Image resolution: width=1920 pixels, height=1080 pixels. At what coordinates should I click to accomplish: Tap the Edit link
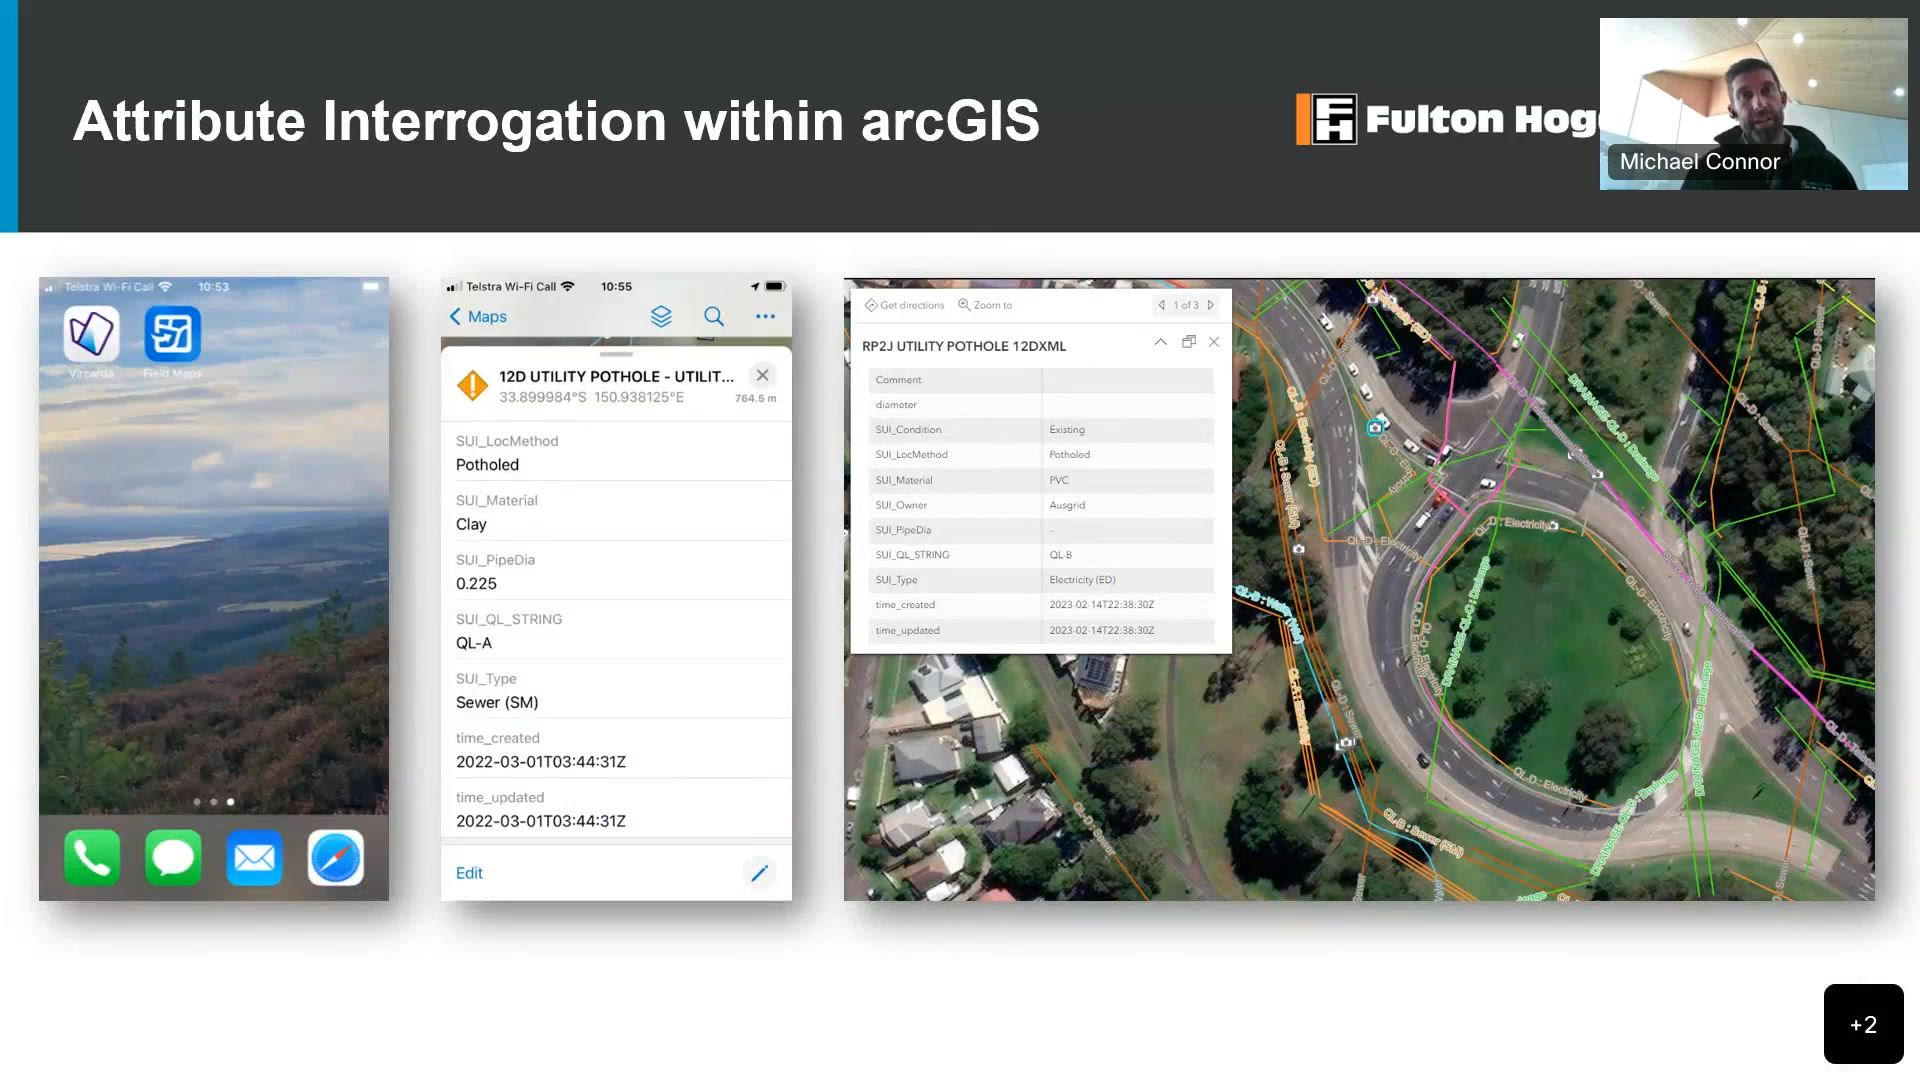tap(469, 873)
